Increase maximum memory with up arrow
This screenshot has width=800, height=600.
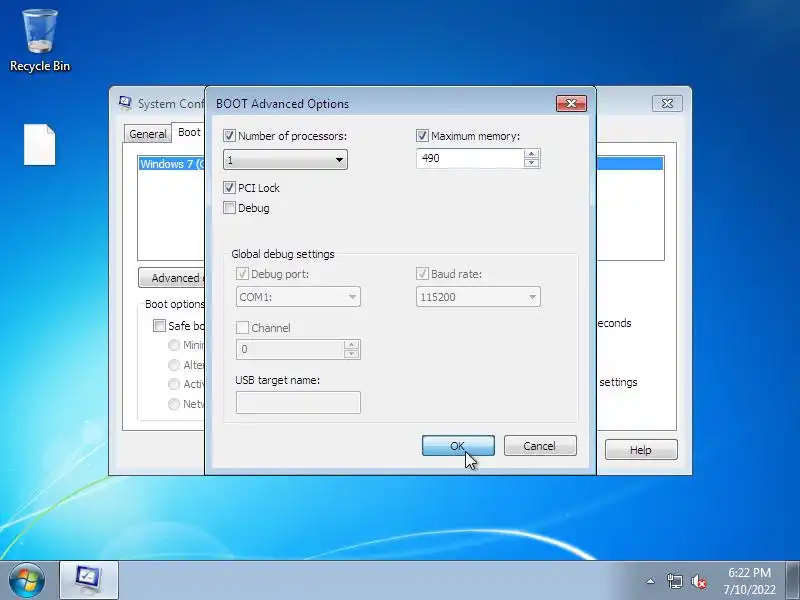tap(531, 154)
